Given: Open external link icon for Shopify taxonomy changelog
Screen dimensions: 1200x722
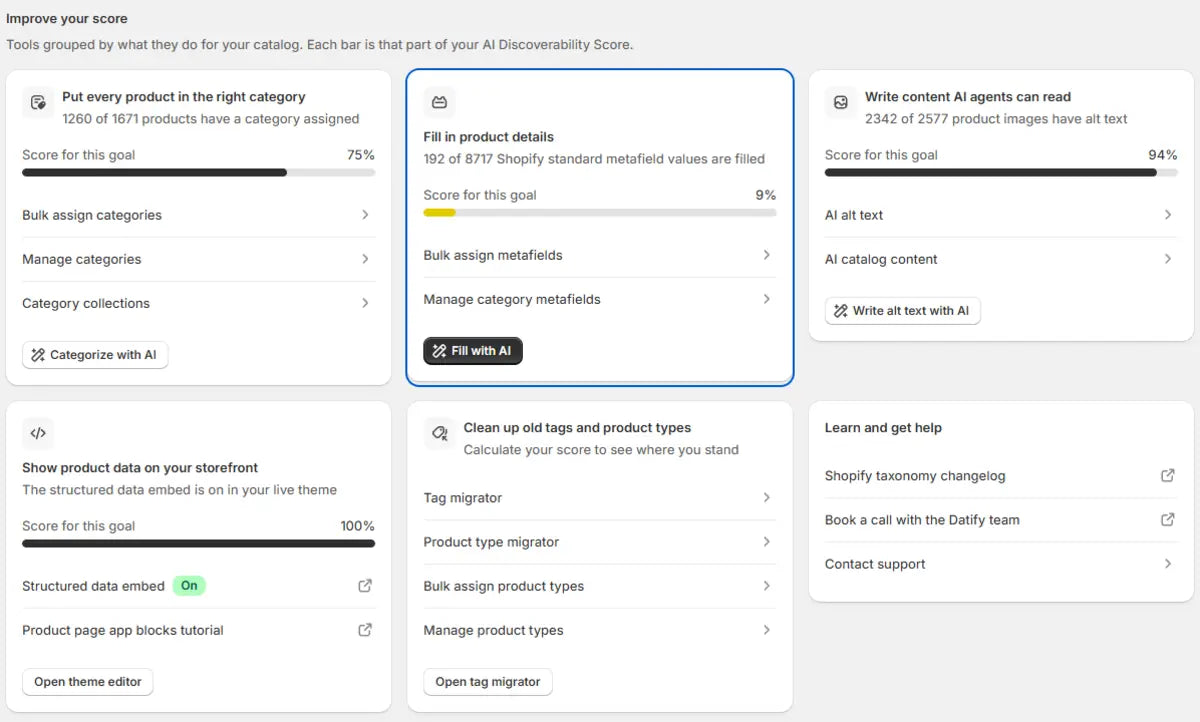Looking at the screenshot, I should (1167, 476).
